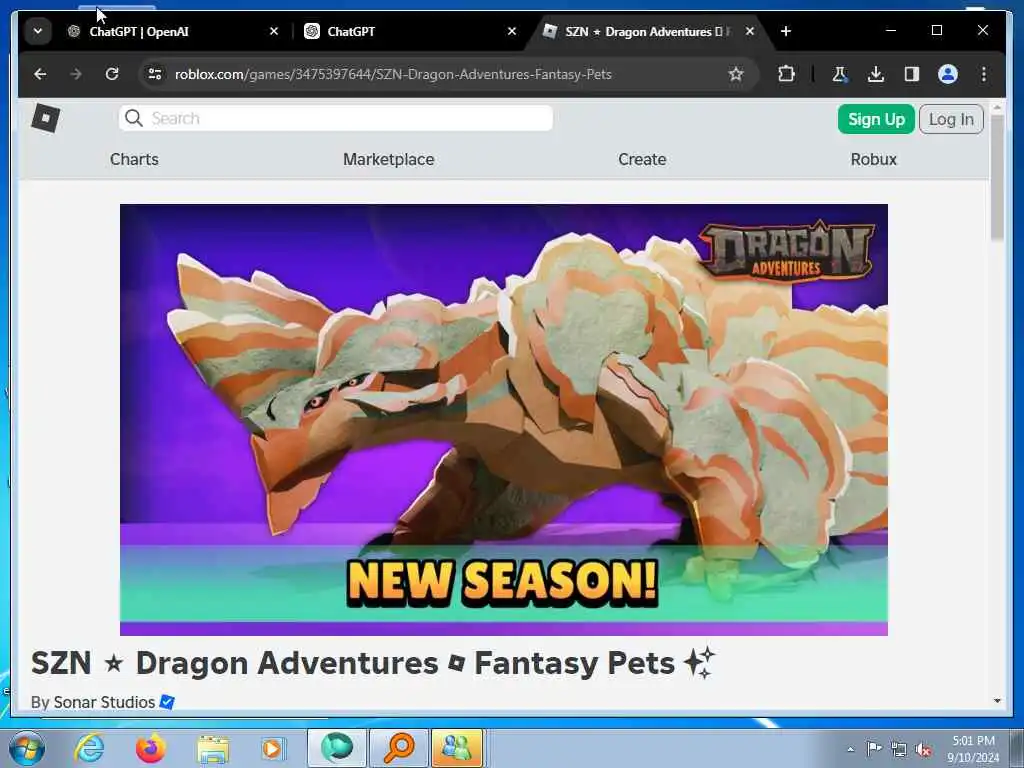
Task: Open the Chrome profile avatar
Action: point(948,74)
